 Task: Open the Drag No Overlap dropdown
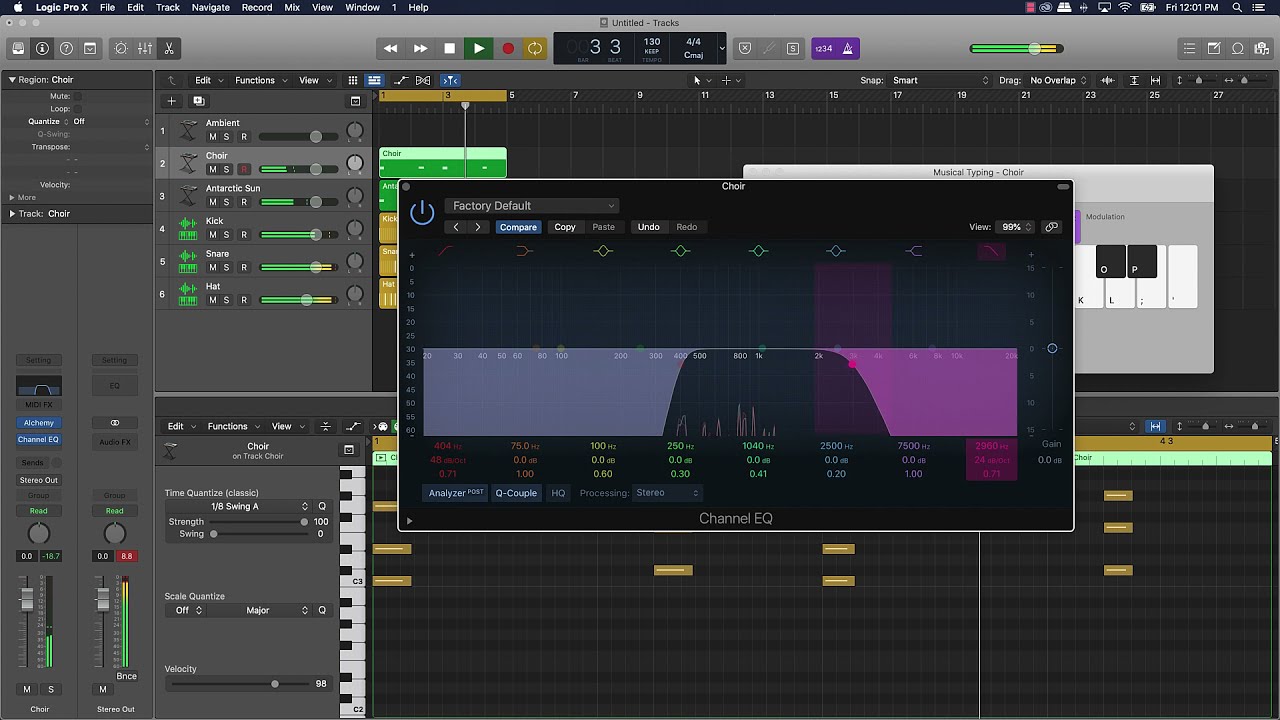click(1059, 80)
